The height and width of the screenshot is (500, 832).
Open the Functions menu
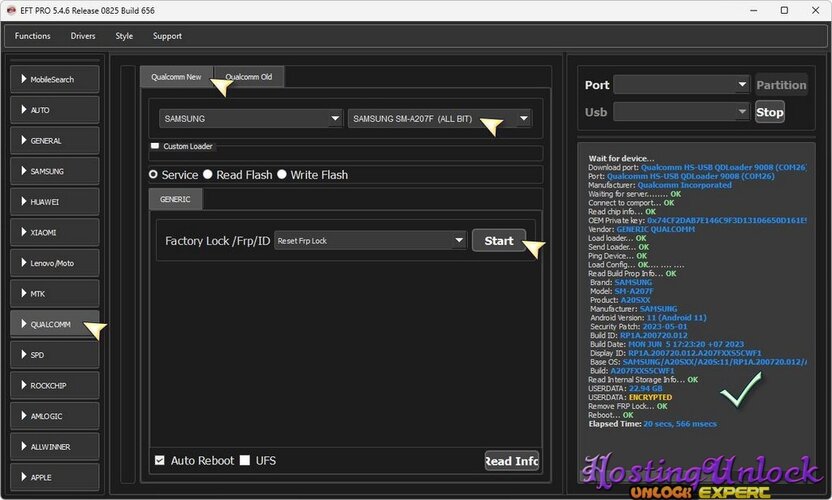[x=32, y=36]
